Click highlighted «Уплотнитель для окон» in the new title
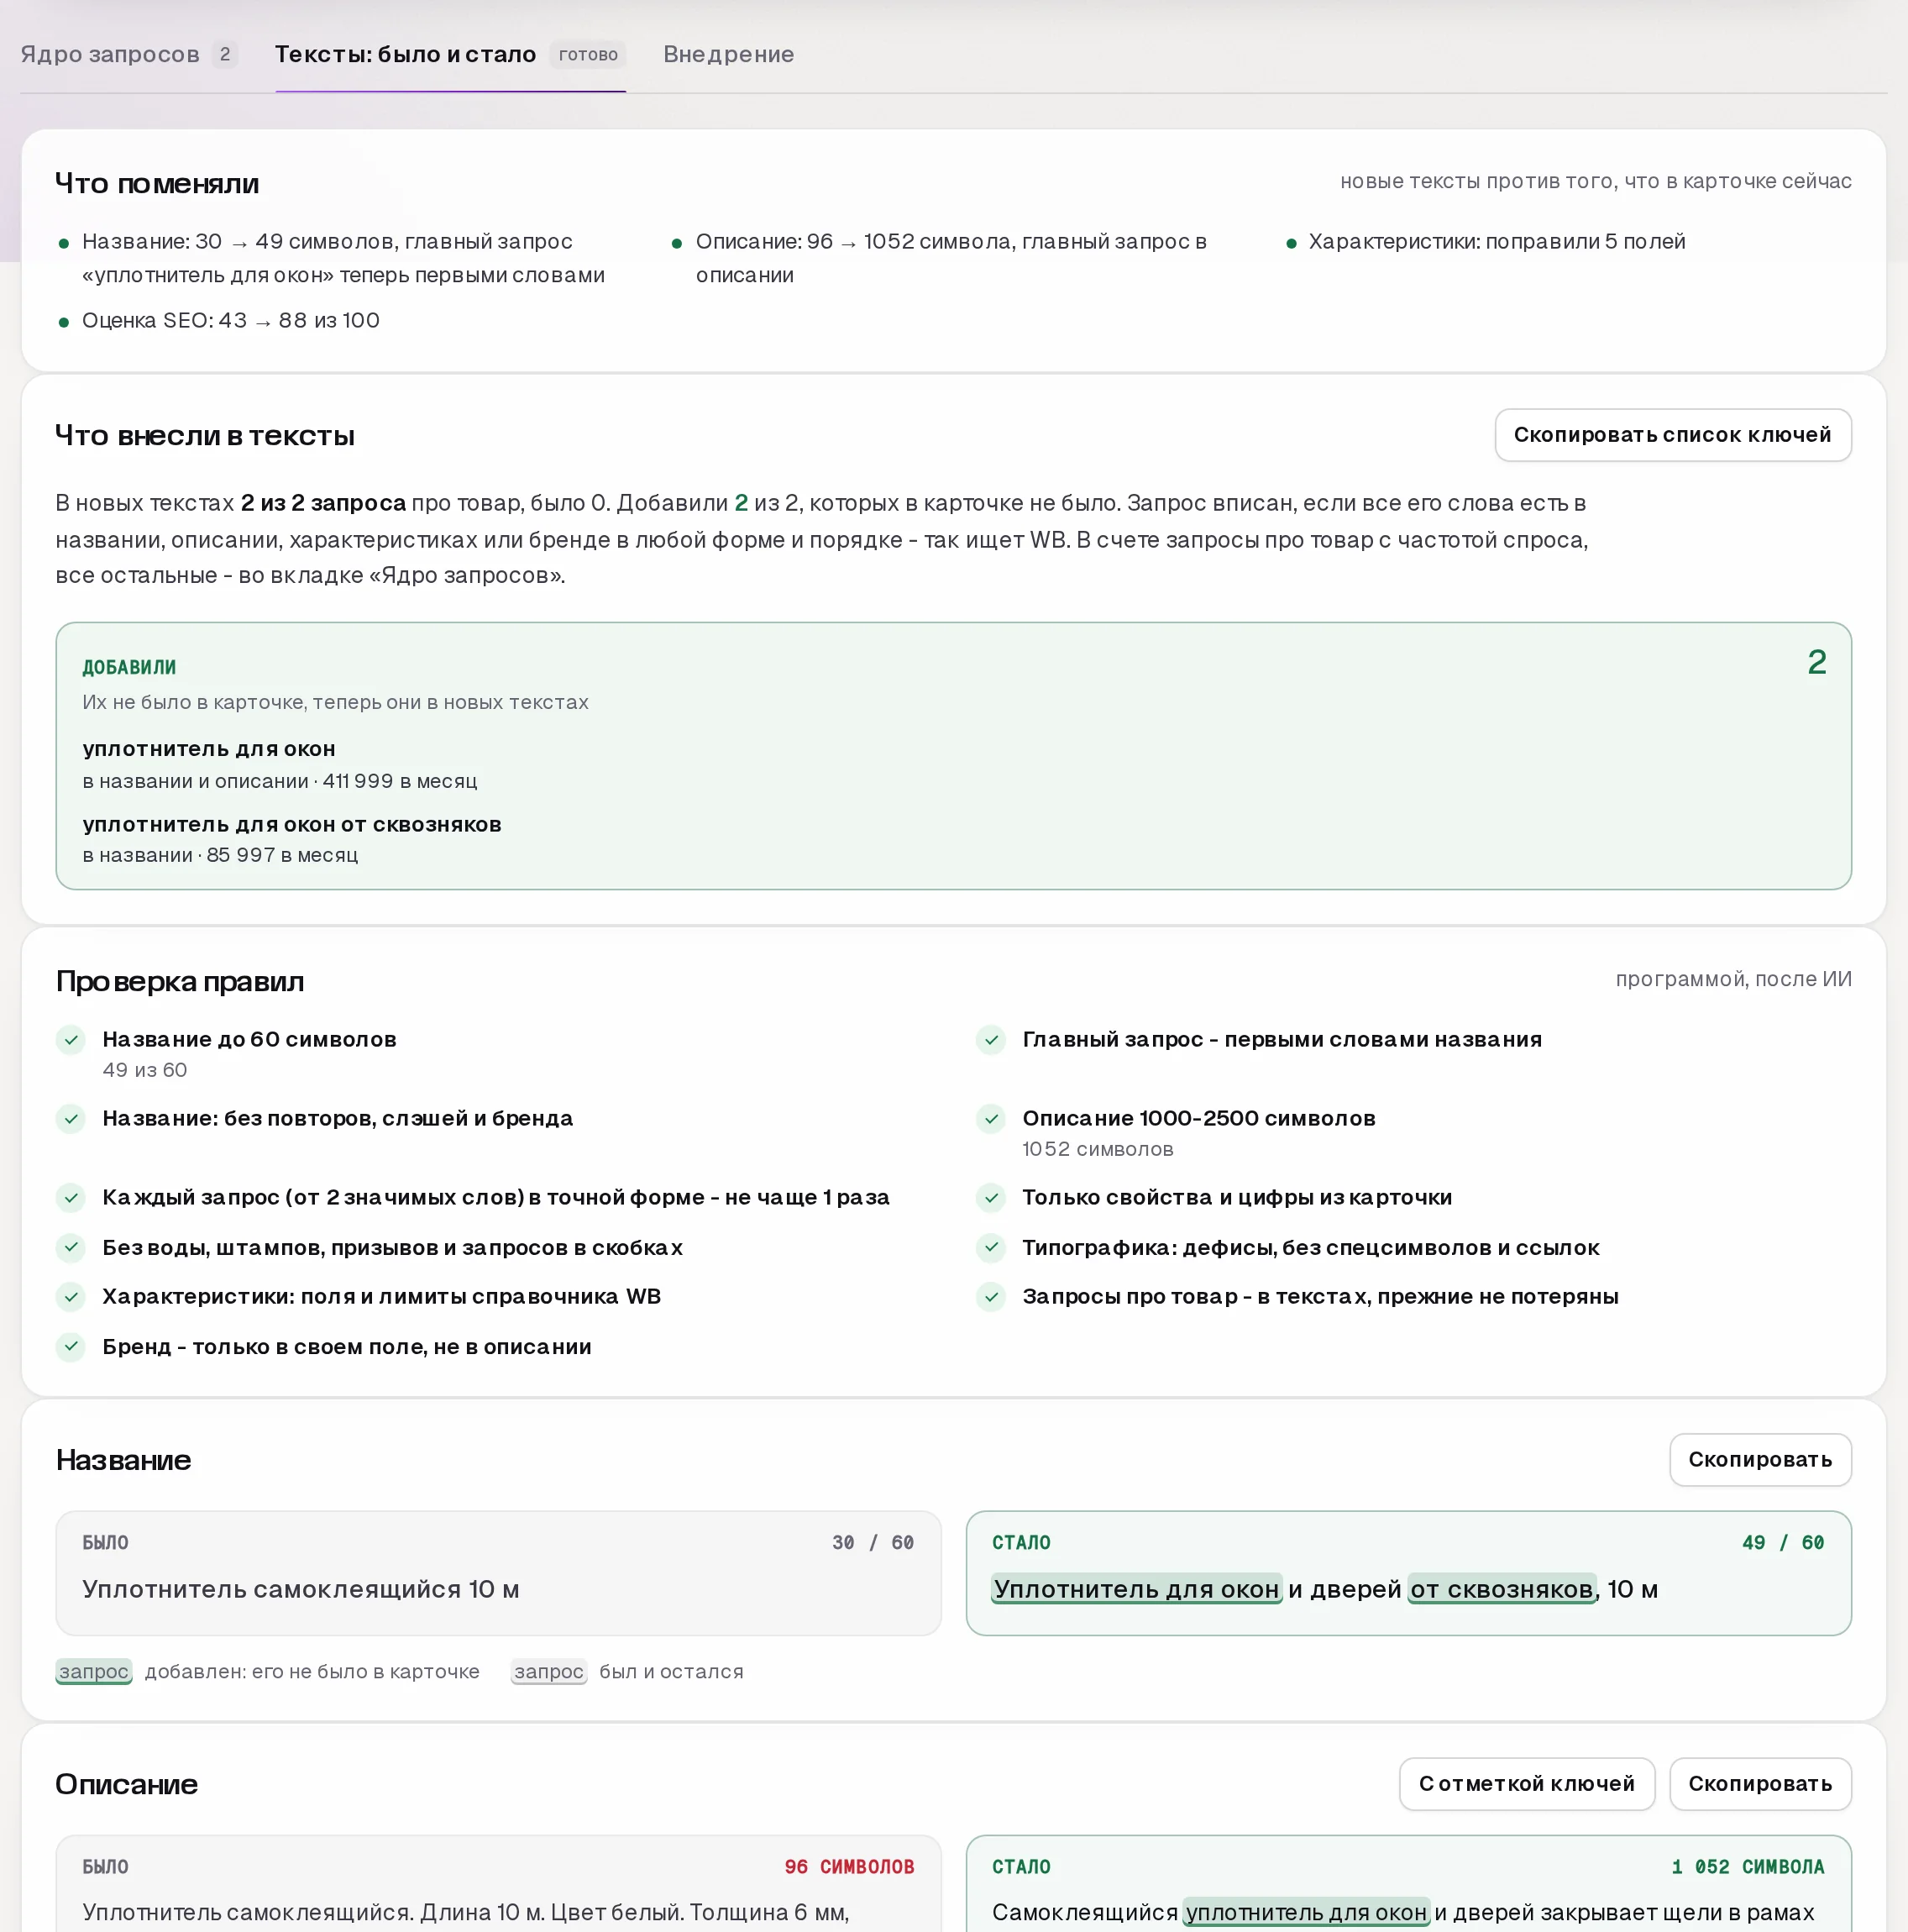This screenshot has width=1908, height=1932. point(1136,1589)
